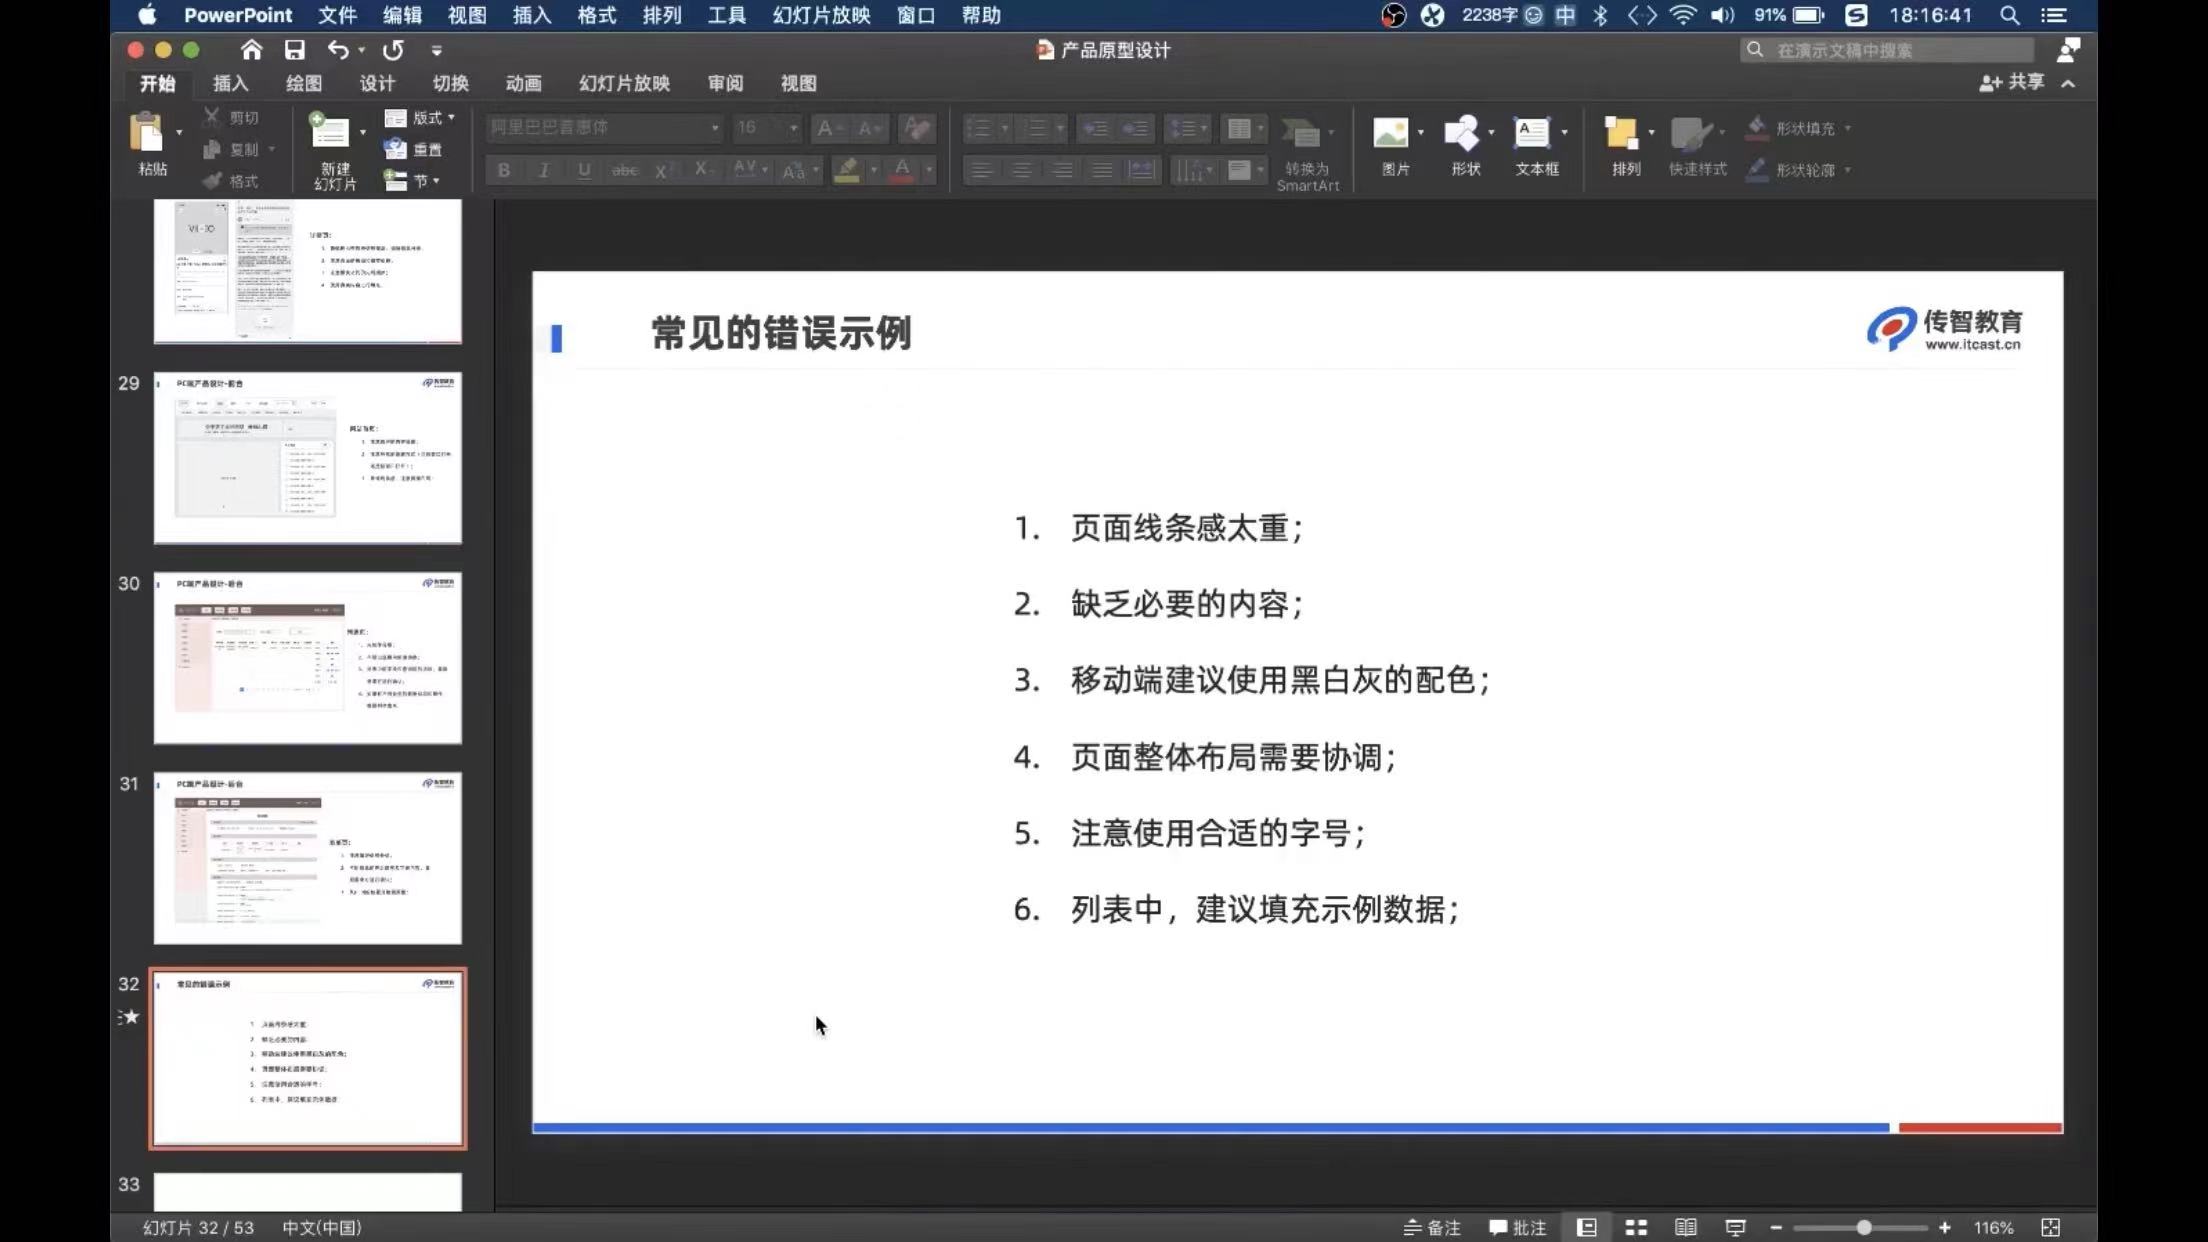Click New Slide icon (新建幻灯片)
Viewport: 2208px width, 1242px height.
[329, 133]
